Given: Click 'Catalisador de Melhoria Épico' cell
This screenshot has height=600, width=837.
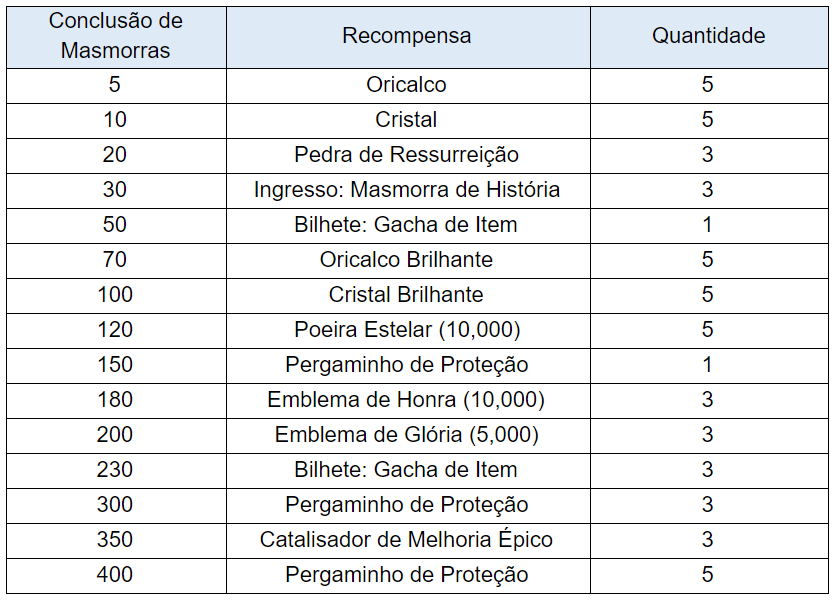Looking at the screenshot, I should pyautogui.click(x=406, y=540).
